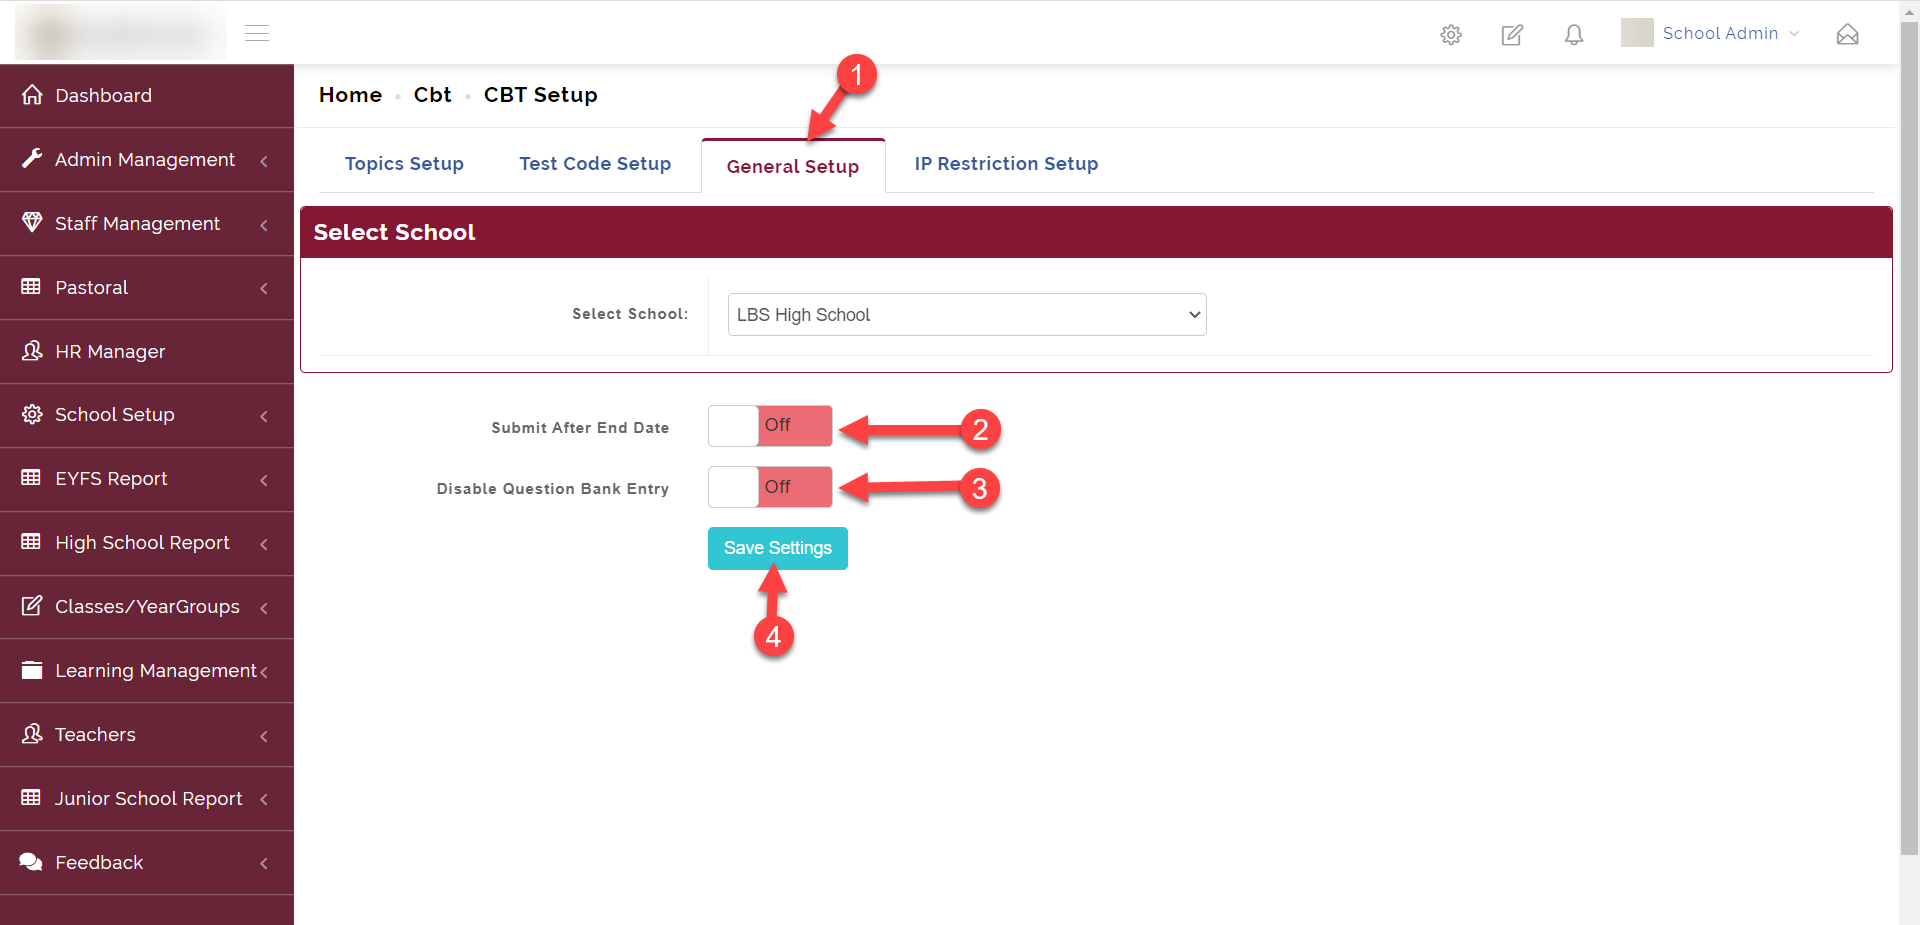Click the Feedback chat bubbles icon
The image size is (1920, 925).
point(31,861)
